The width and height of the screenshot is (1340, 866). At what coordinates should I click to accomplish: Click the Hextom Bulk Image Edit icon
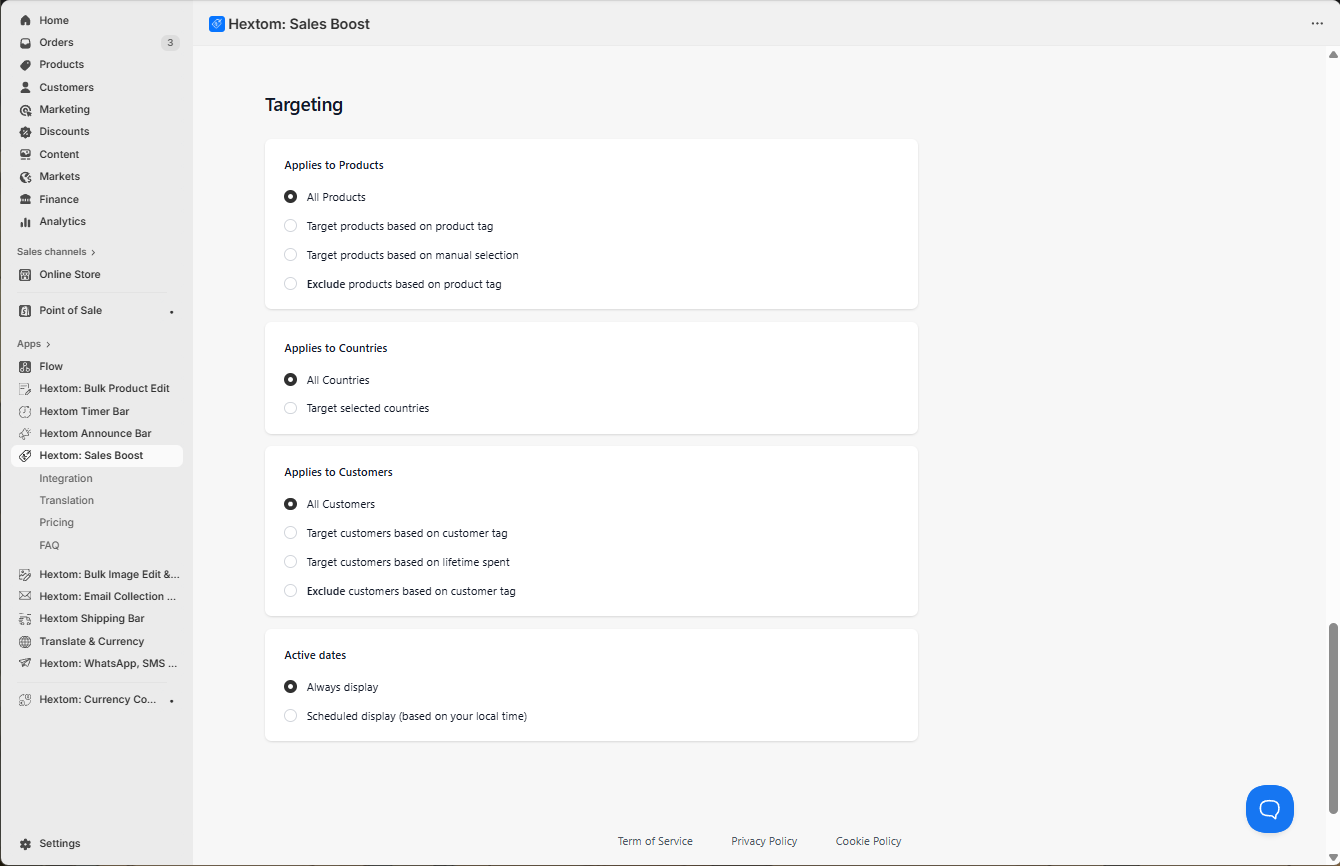tap(26, 575)
